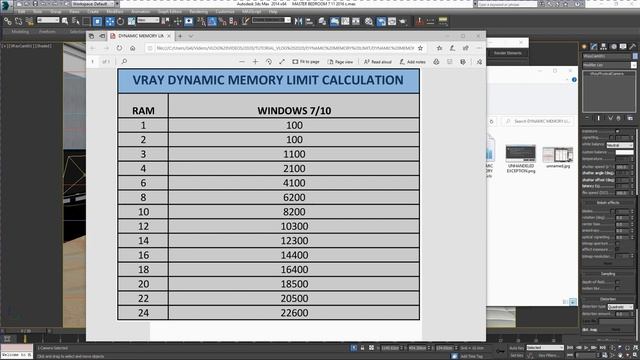Click the Render Elements tab button
640x360 pixels.
[x=507, y=53]
